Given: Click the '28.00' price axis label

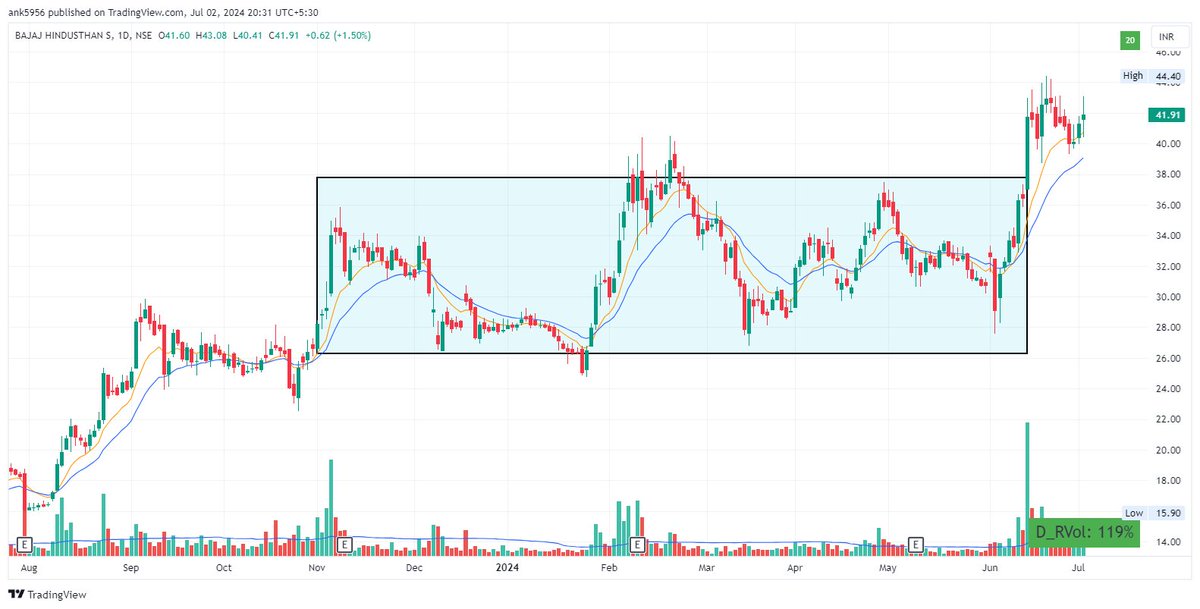Looking at the screenshot, I should coord(1168,328).
